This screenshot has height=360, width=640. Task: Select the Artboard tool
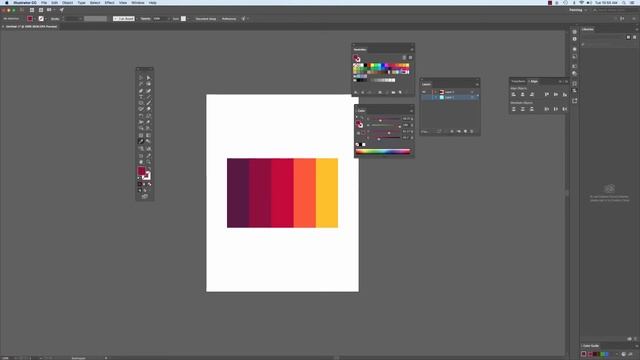(x=141, y=156)
